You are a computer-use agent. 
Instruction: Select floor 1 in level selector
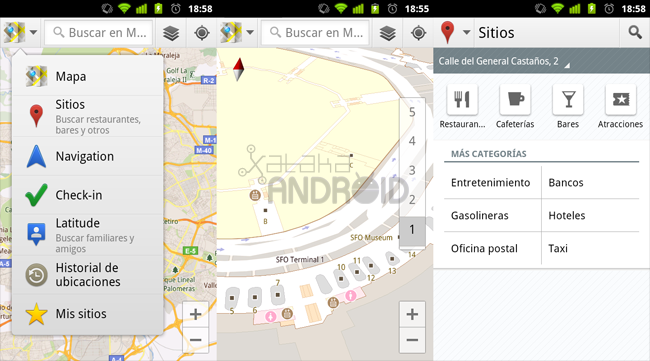(x=412, y=230)
